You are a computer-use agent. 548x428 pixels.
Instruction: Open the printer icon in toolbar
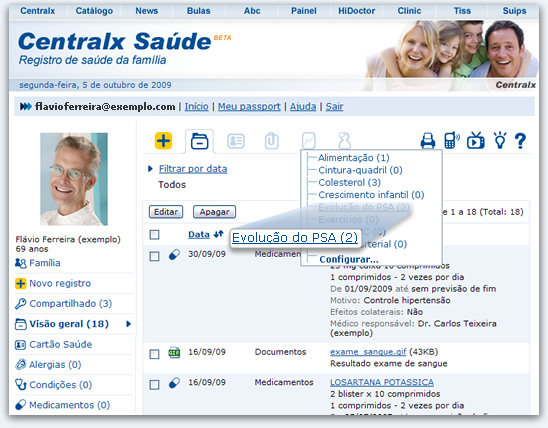pos(428,141)
